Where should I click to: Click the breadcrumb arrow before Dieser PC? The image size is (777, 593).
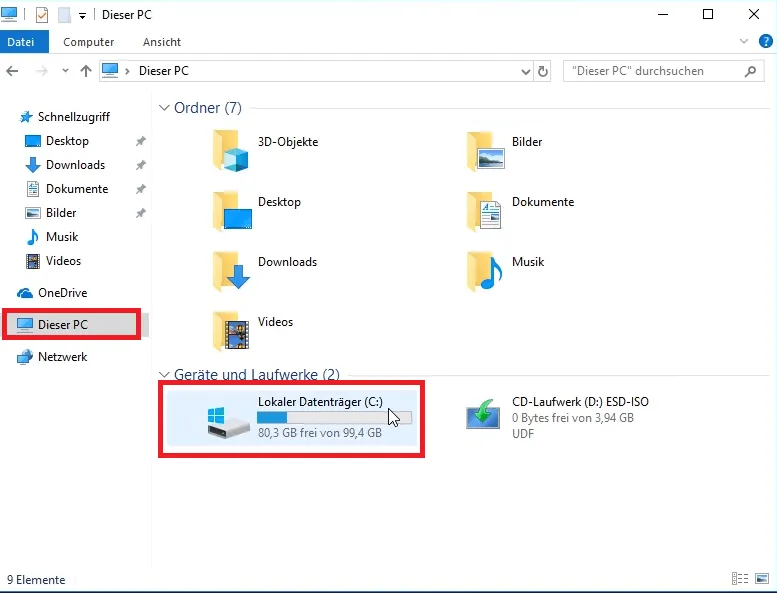click(x=127, y=71)
